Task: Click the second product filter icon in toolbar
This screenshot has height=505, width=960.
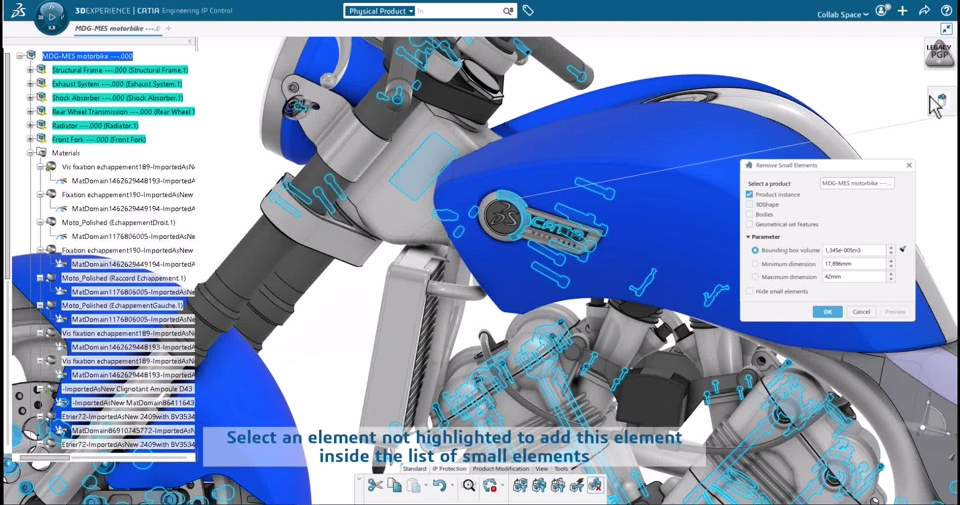Action: pos(539,485)
